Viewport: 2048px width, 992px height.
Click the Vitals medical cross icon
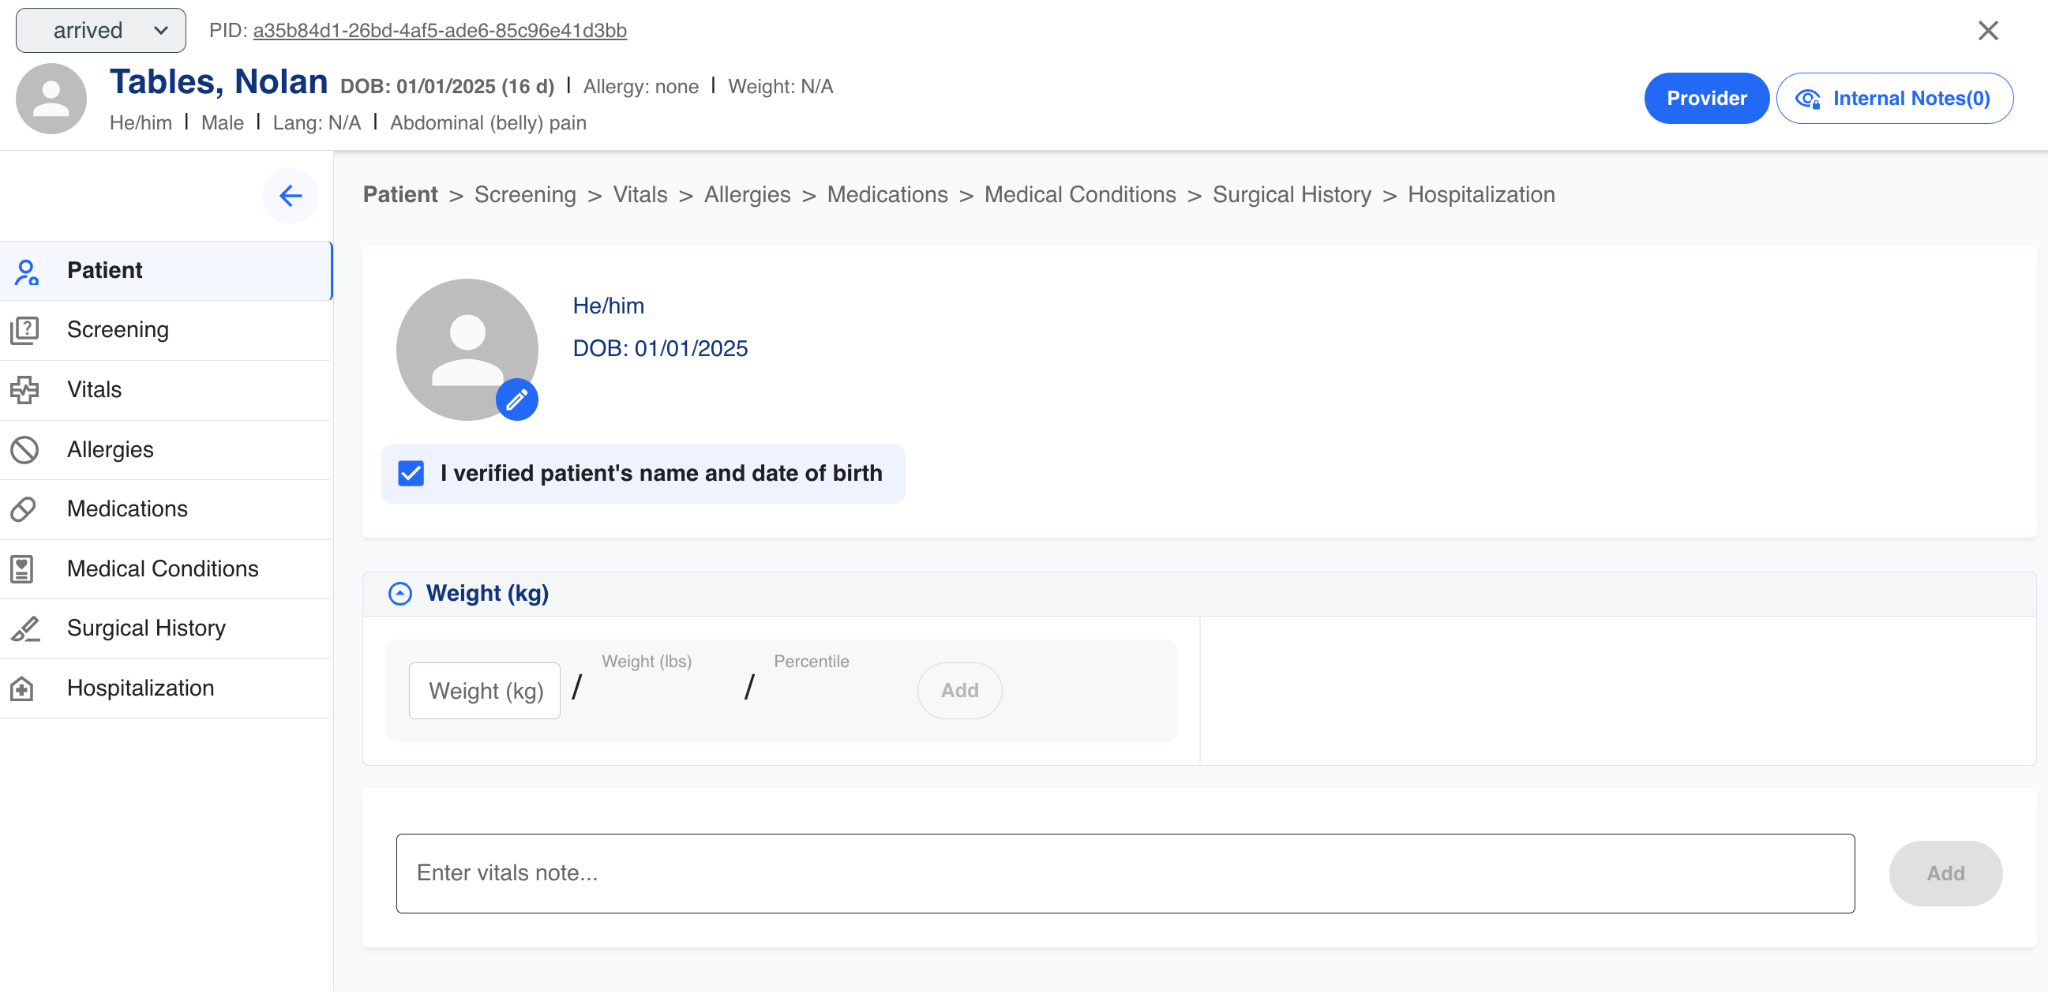[x=24, y=390]
